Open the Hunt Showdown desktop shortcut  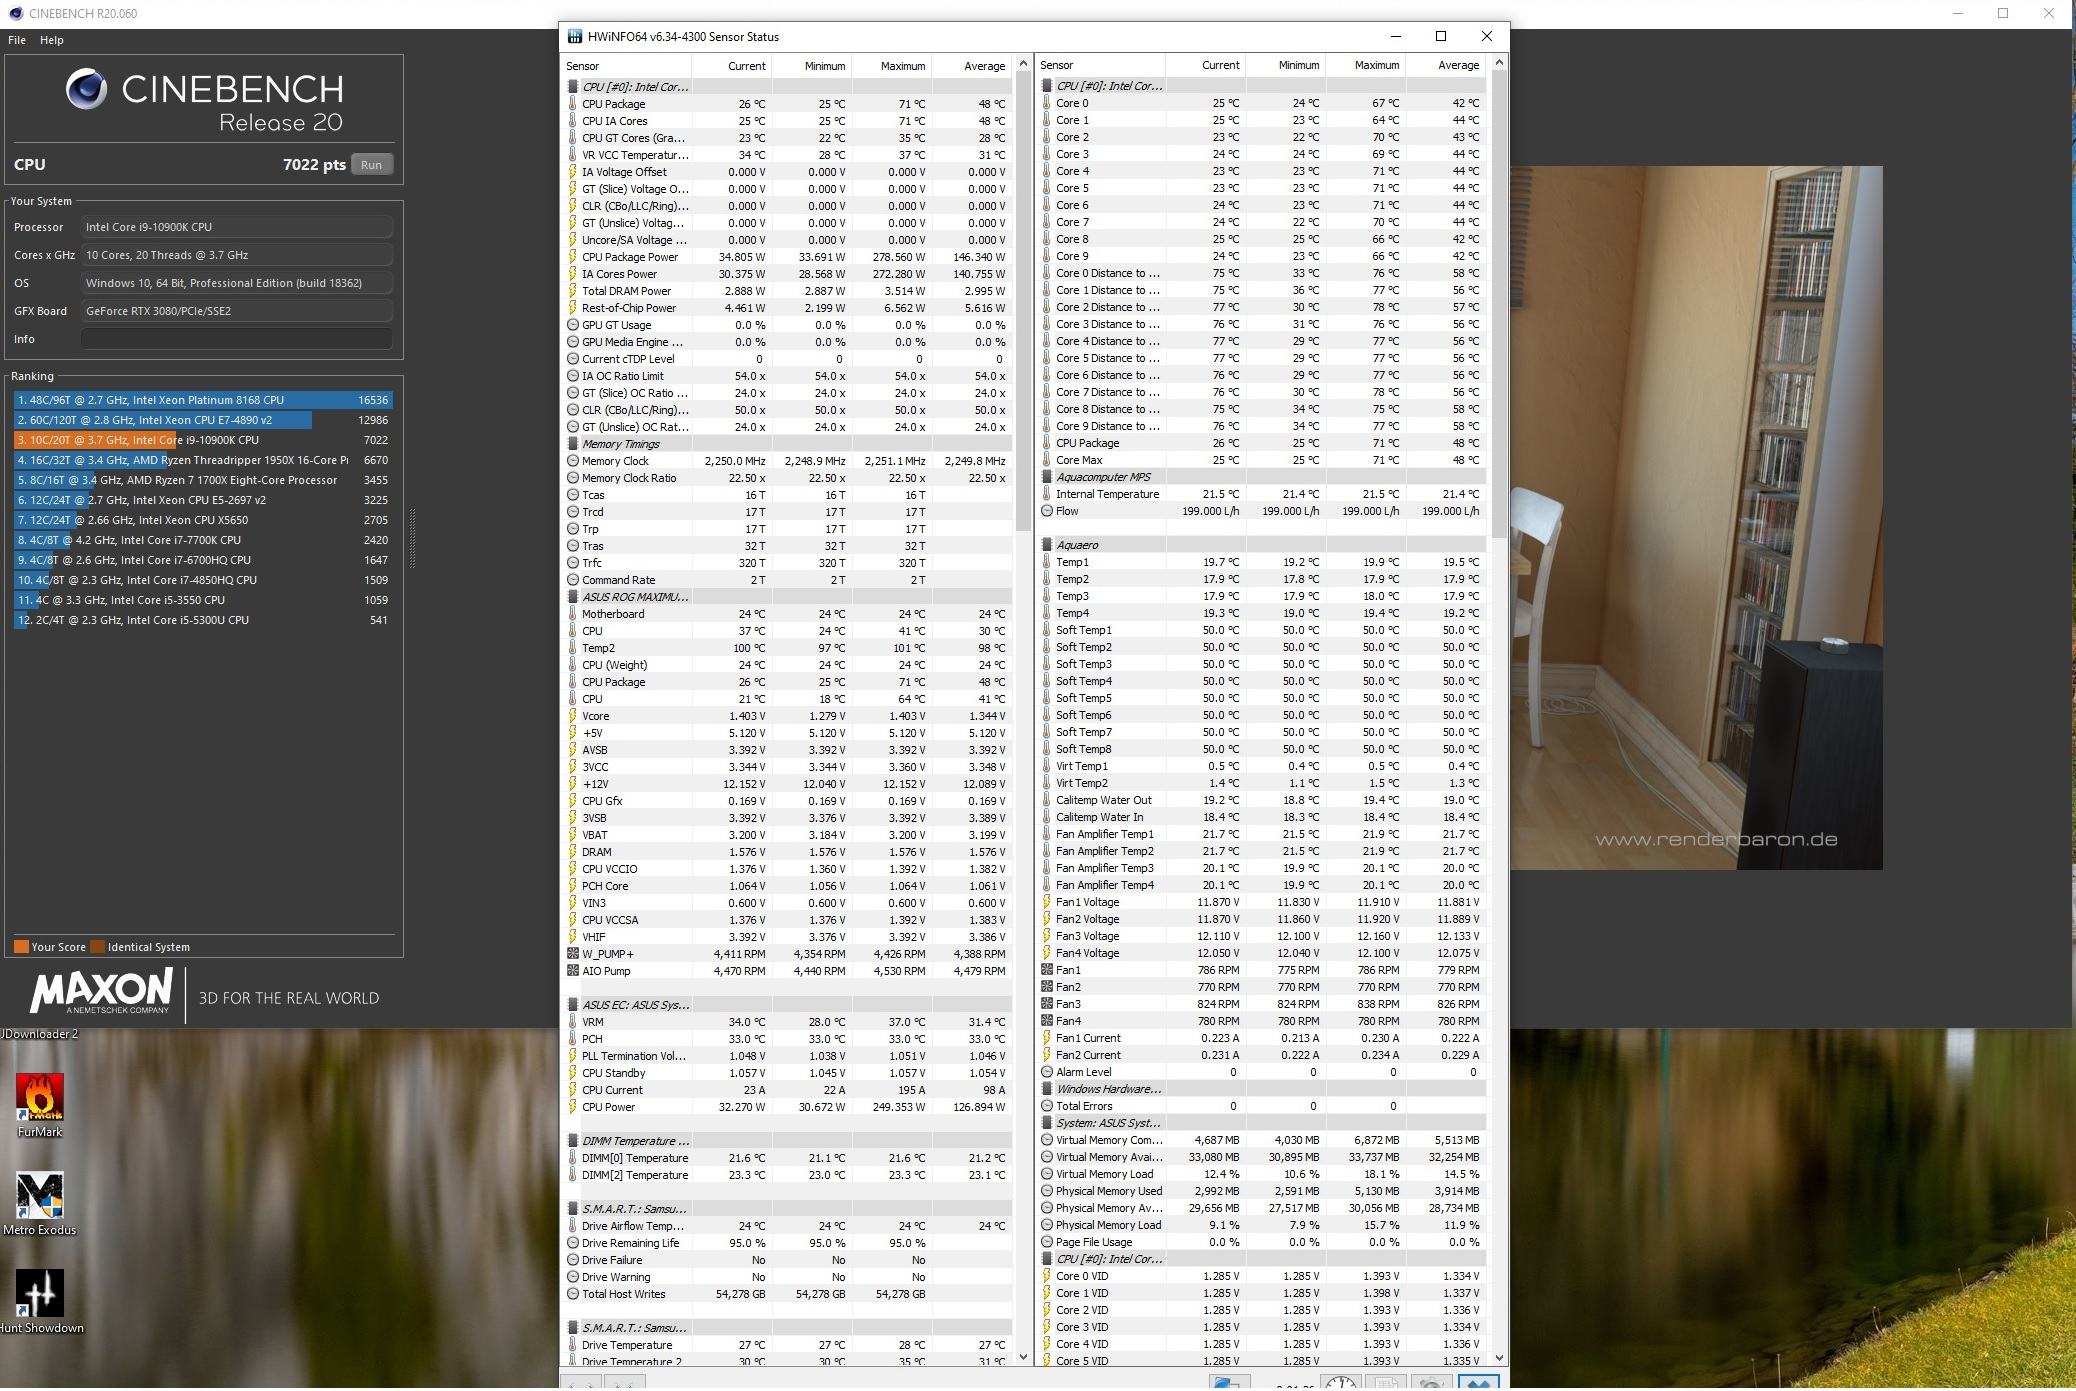point(40,1302)
